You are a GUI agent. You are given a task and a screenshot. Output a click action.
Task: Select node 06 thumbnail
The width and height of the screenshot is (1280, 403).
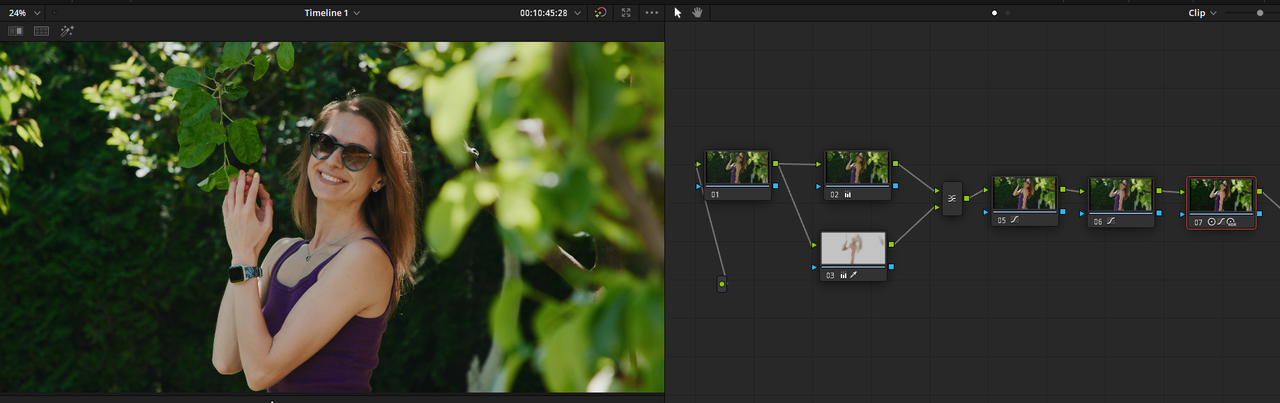[x=1121, y=193]
